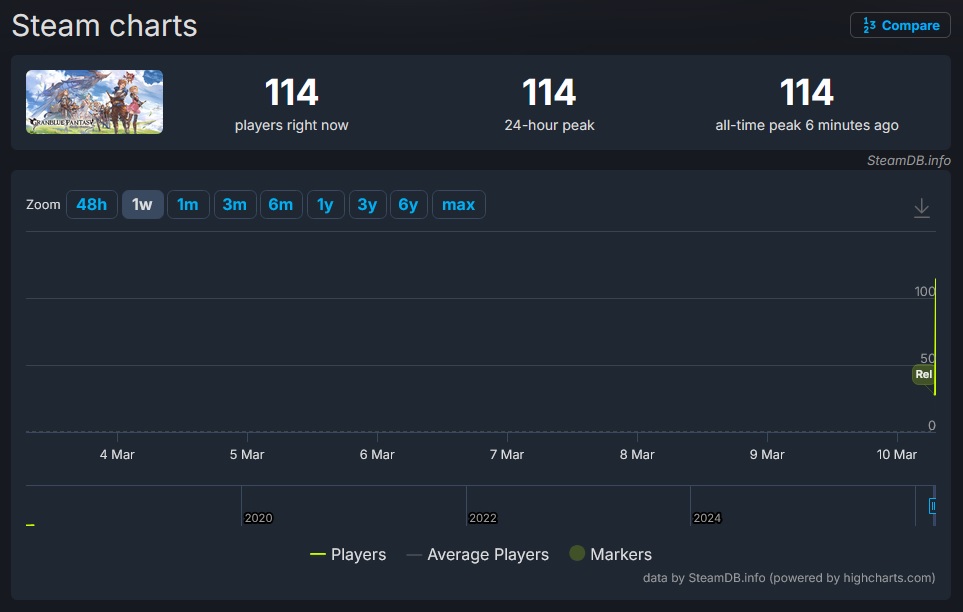Image resolution: width=963 pixels, height=612 pixels.
Task: Switch zoom to 3m
Action: (235, 205)
